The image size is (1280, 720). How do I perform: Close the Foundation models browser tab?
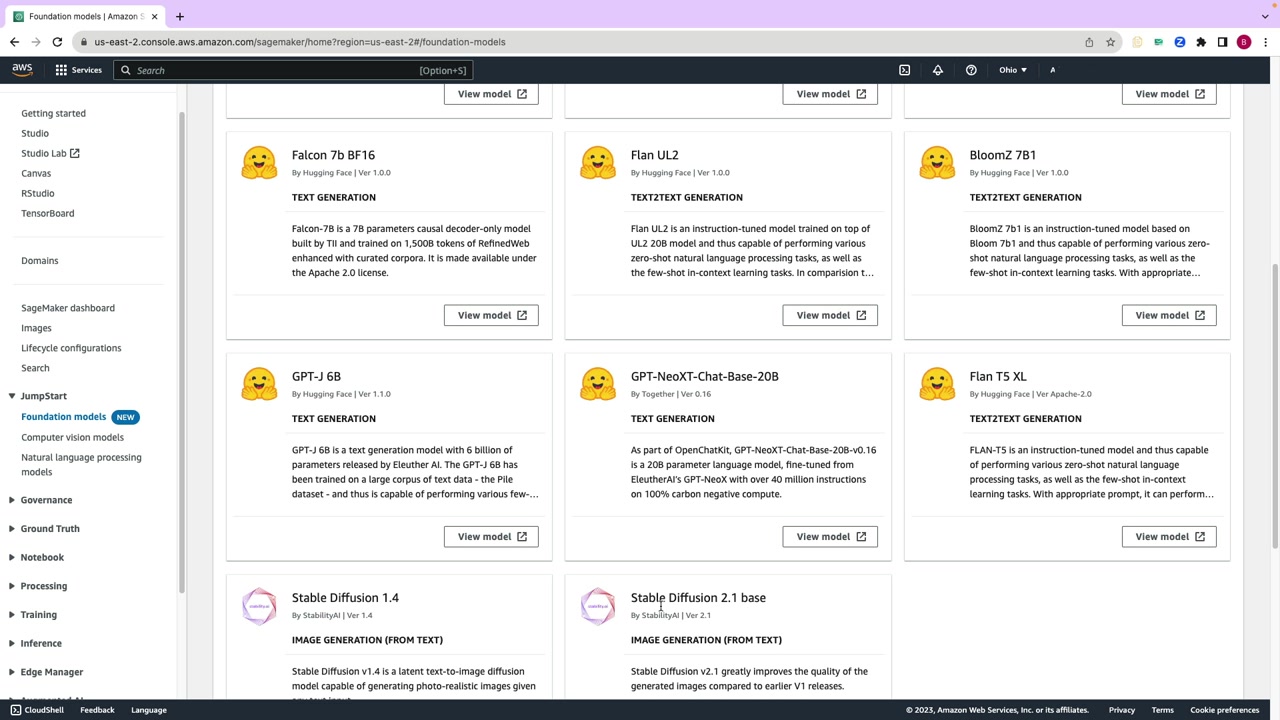pos(154,16)
